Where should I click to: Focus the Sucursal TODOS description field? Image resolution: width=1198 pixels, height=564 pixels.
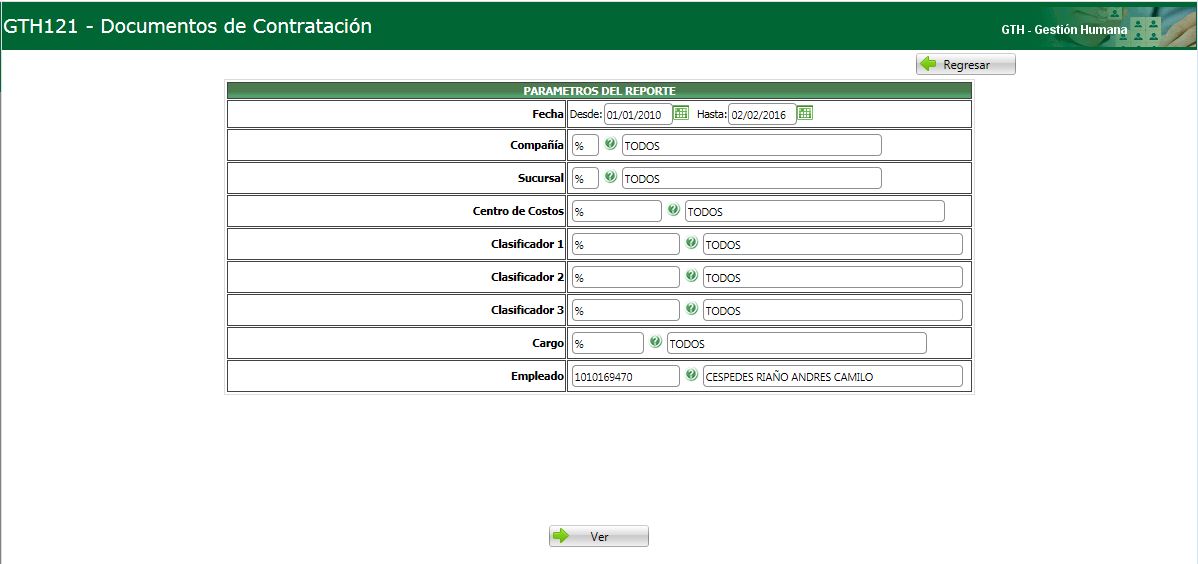(x=752, y=178)
